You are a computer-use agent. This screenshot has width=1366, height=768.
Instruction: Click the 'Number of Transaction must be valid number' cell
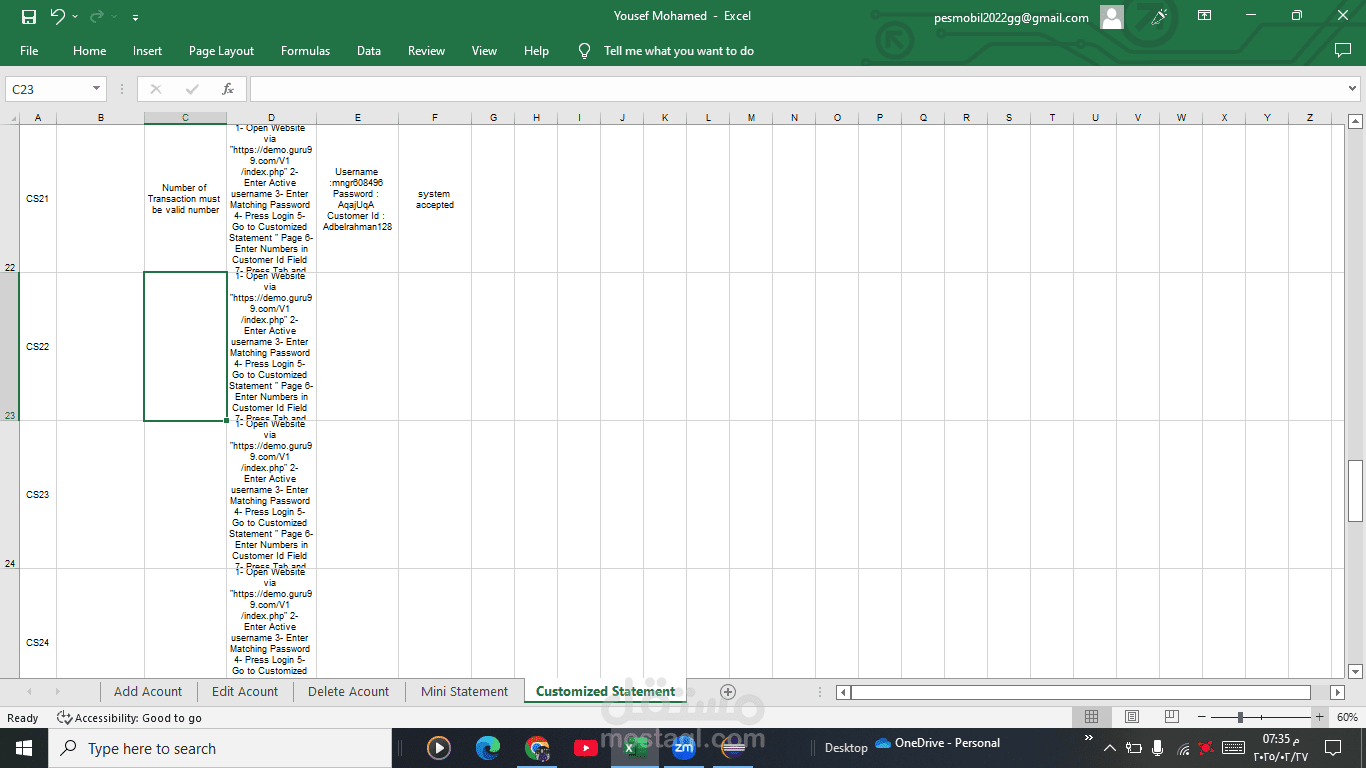pos(185,199)
